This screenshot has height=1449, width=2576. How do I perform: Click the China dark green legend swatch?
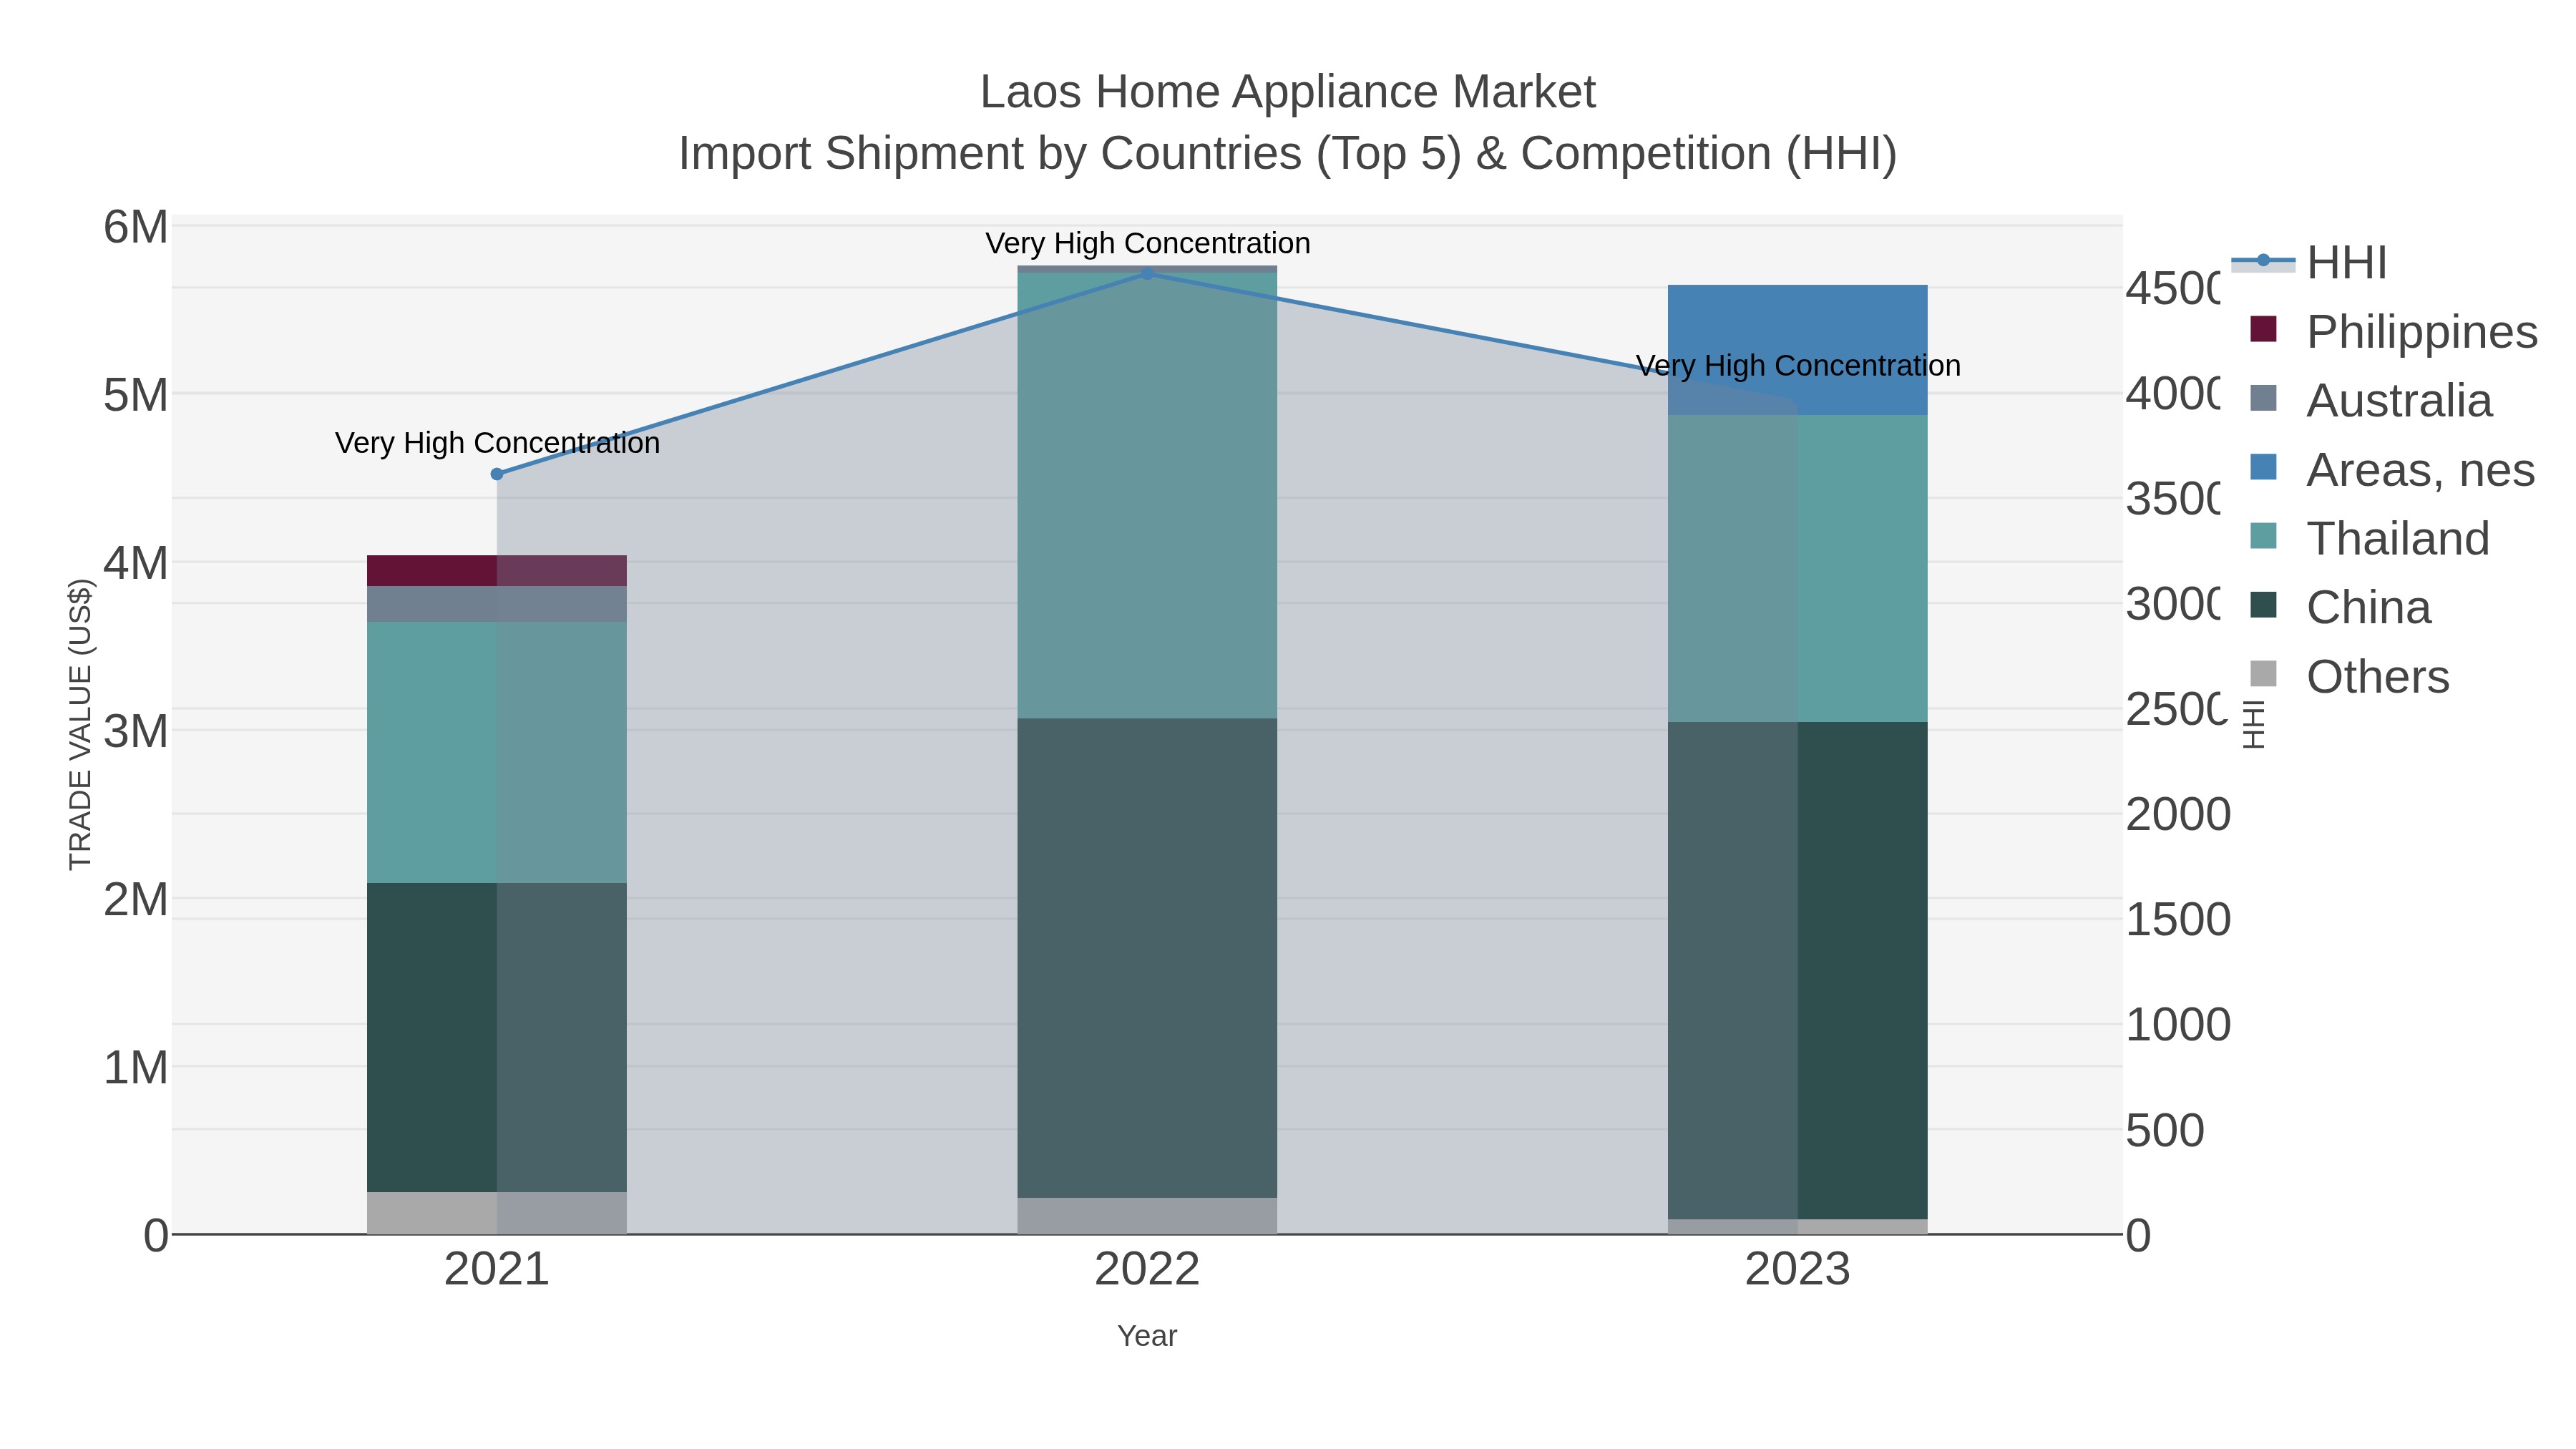click(x=2263, y=605)
